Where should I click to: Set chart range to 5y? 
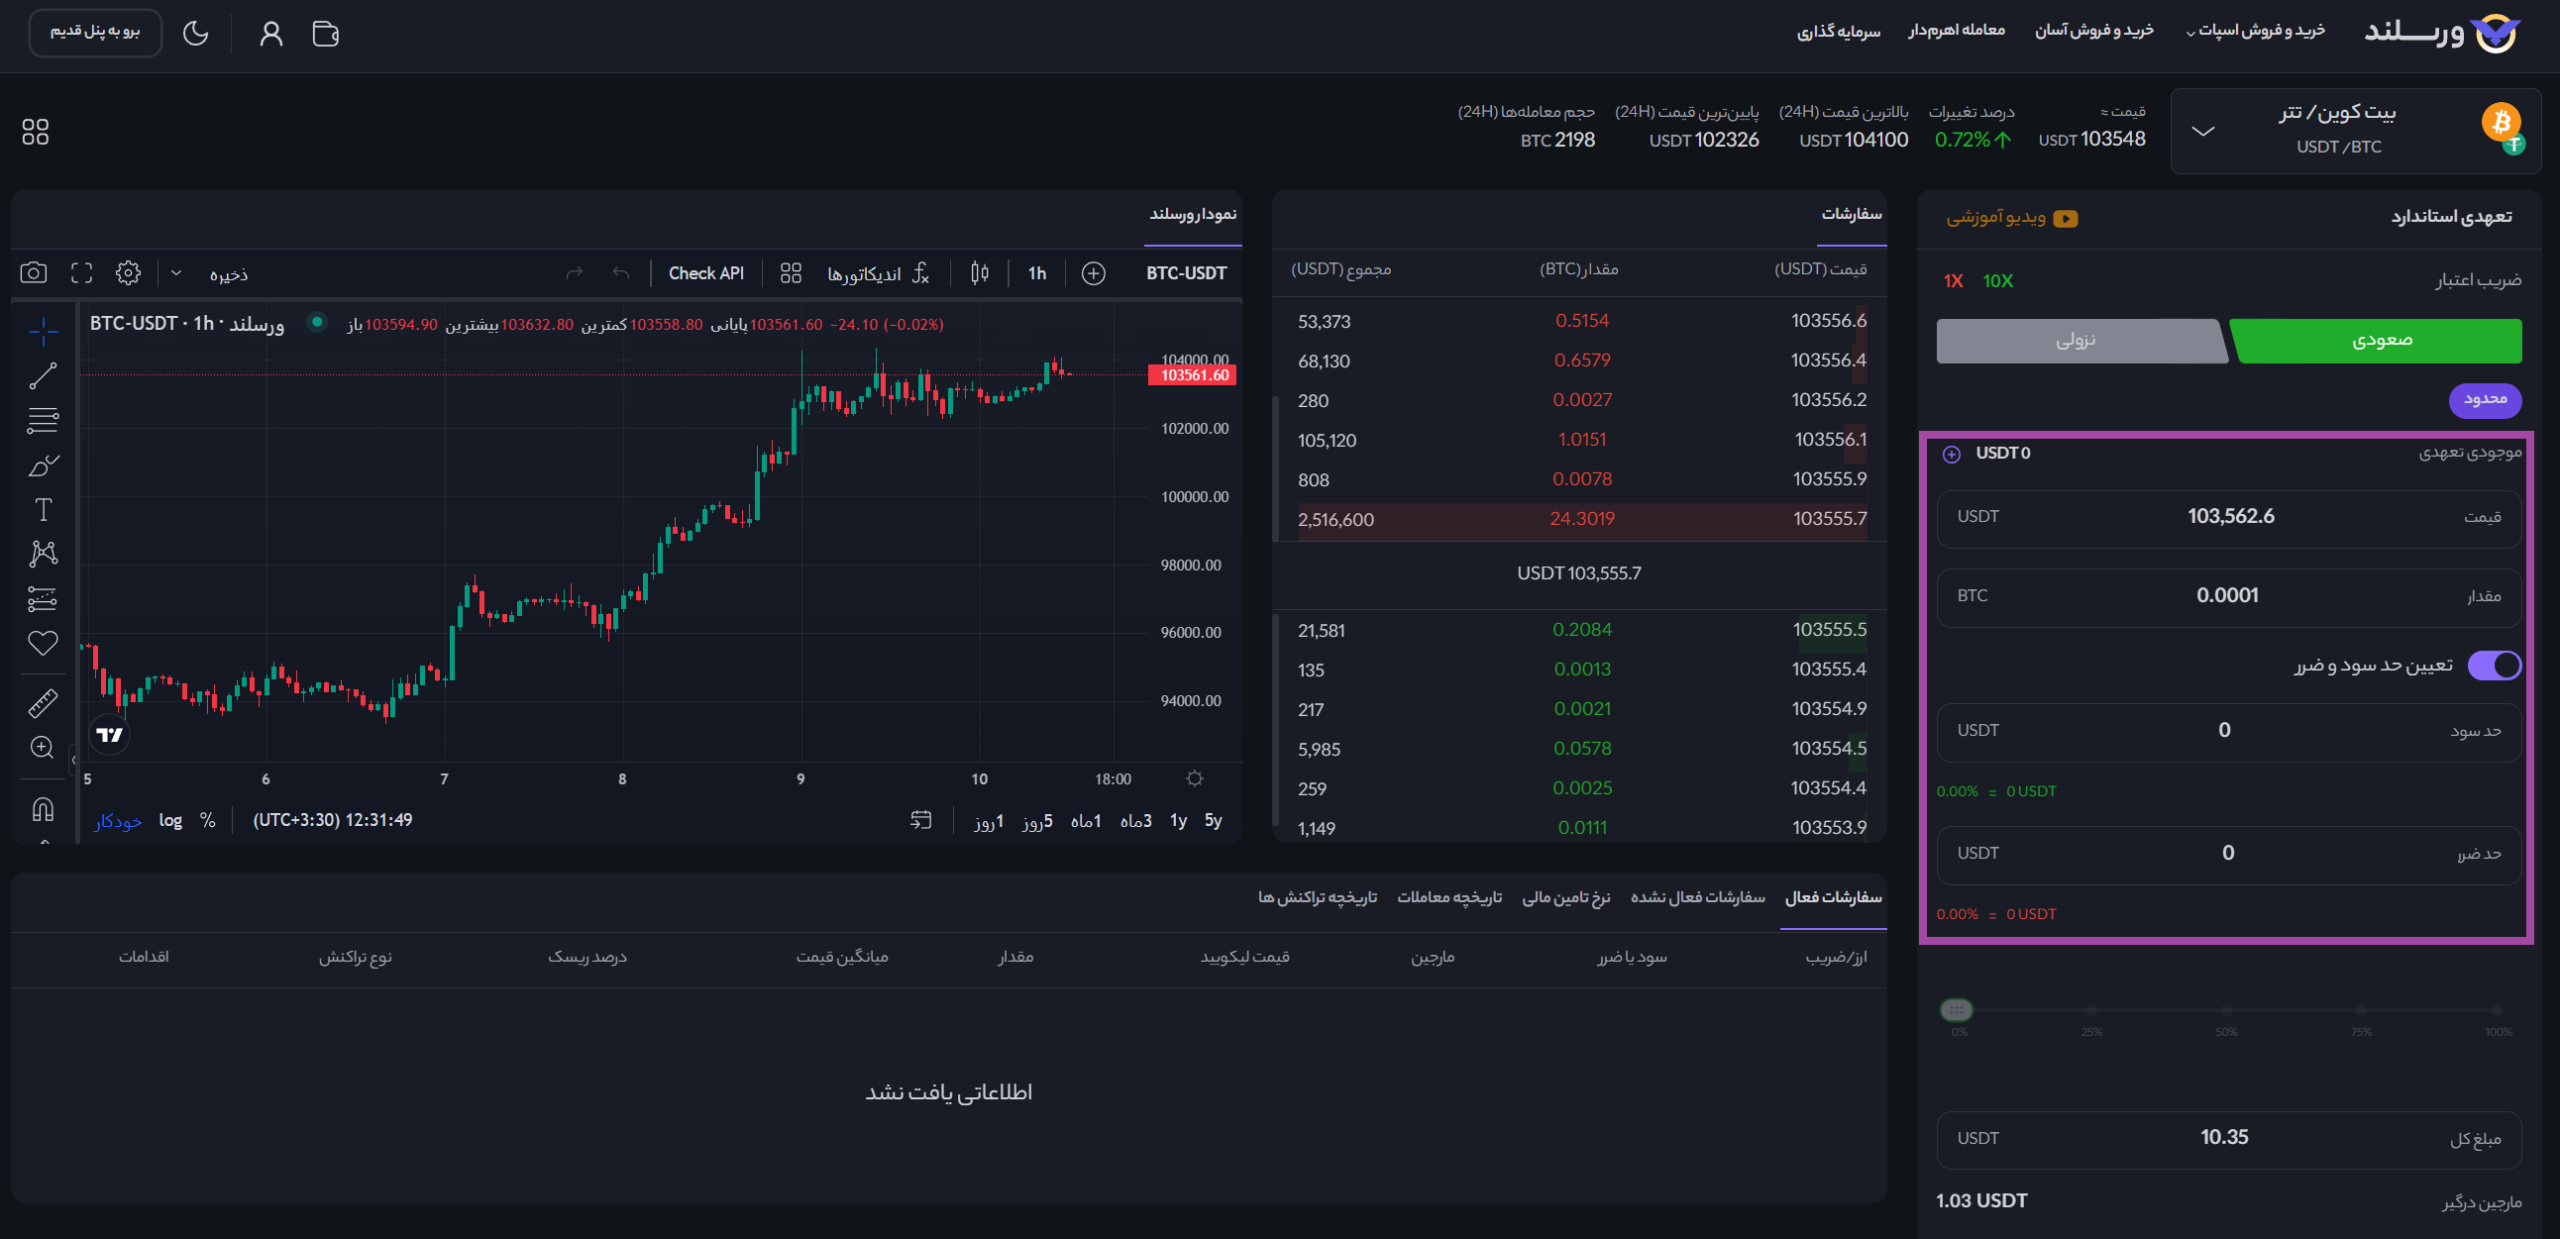pyautogui.click(x=1213, y=820)
